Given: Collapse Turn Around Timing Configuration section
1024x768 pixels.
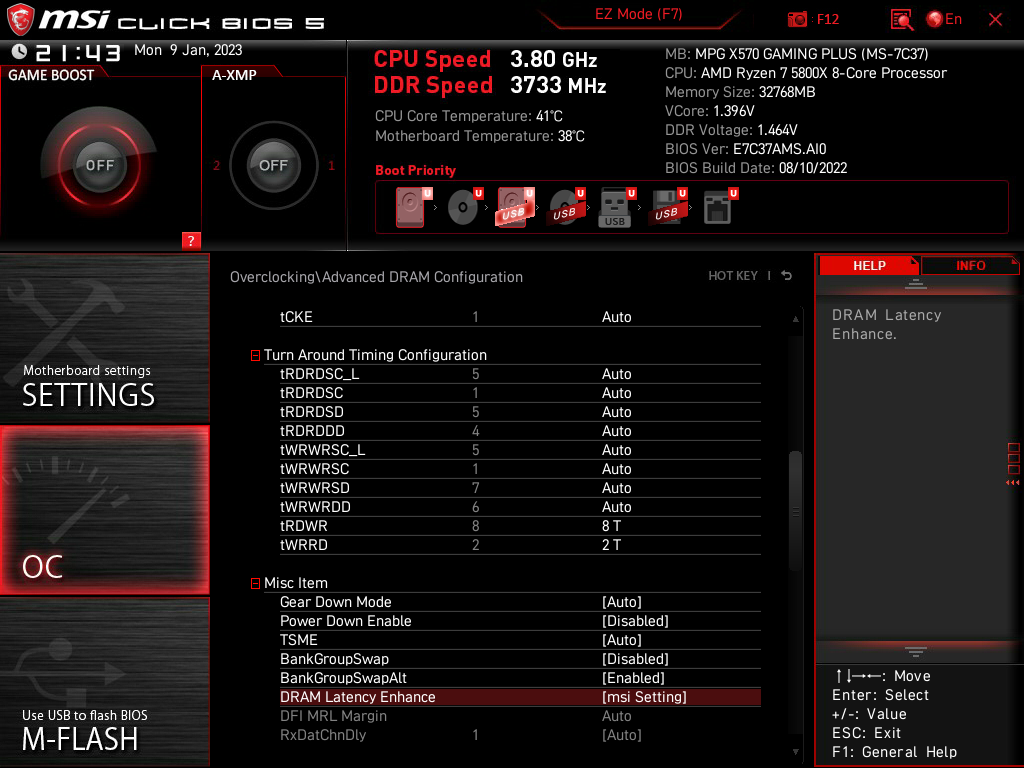Looking at the screenshot, I should pos(255,355).
